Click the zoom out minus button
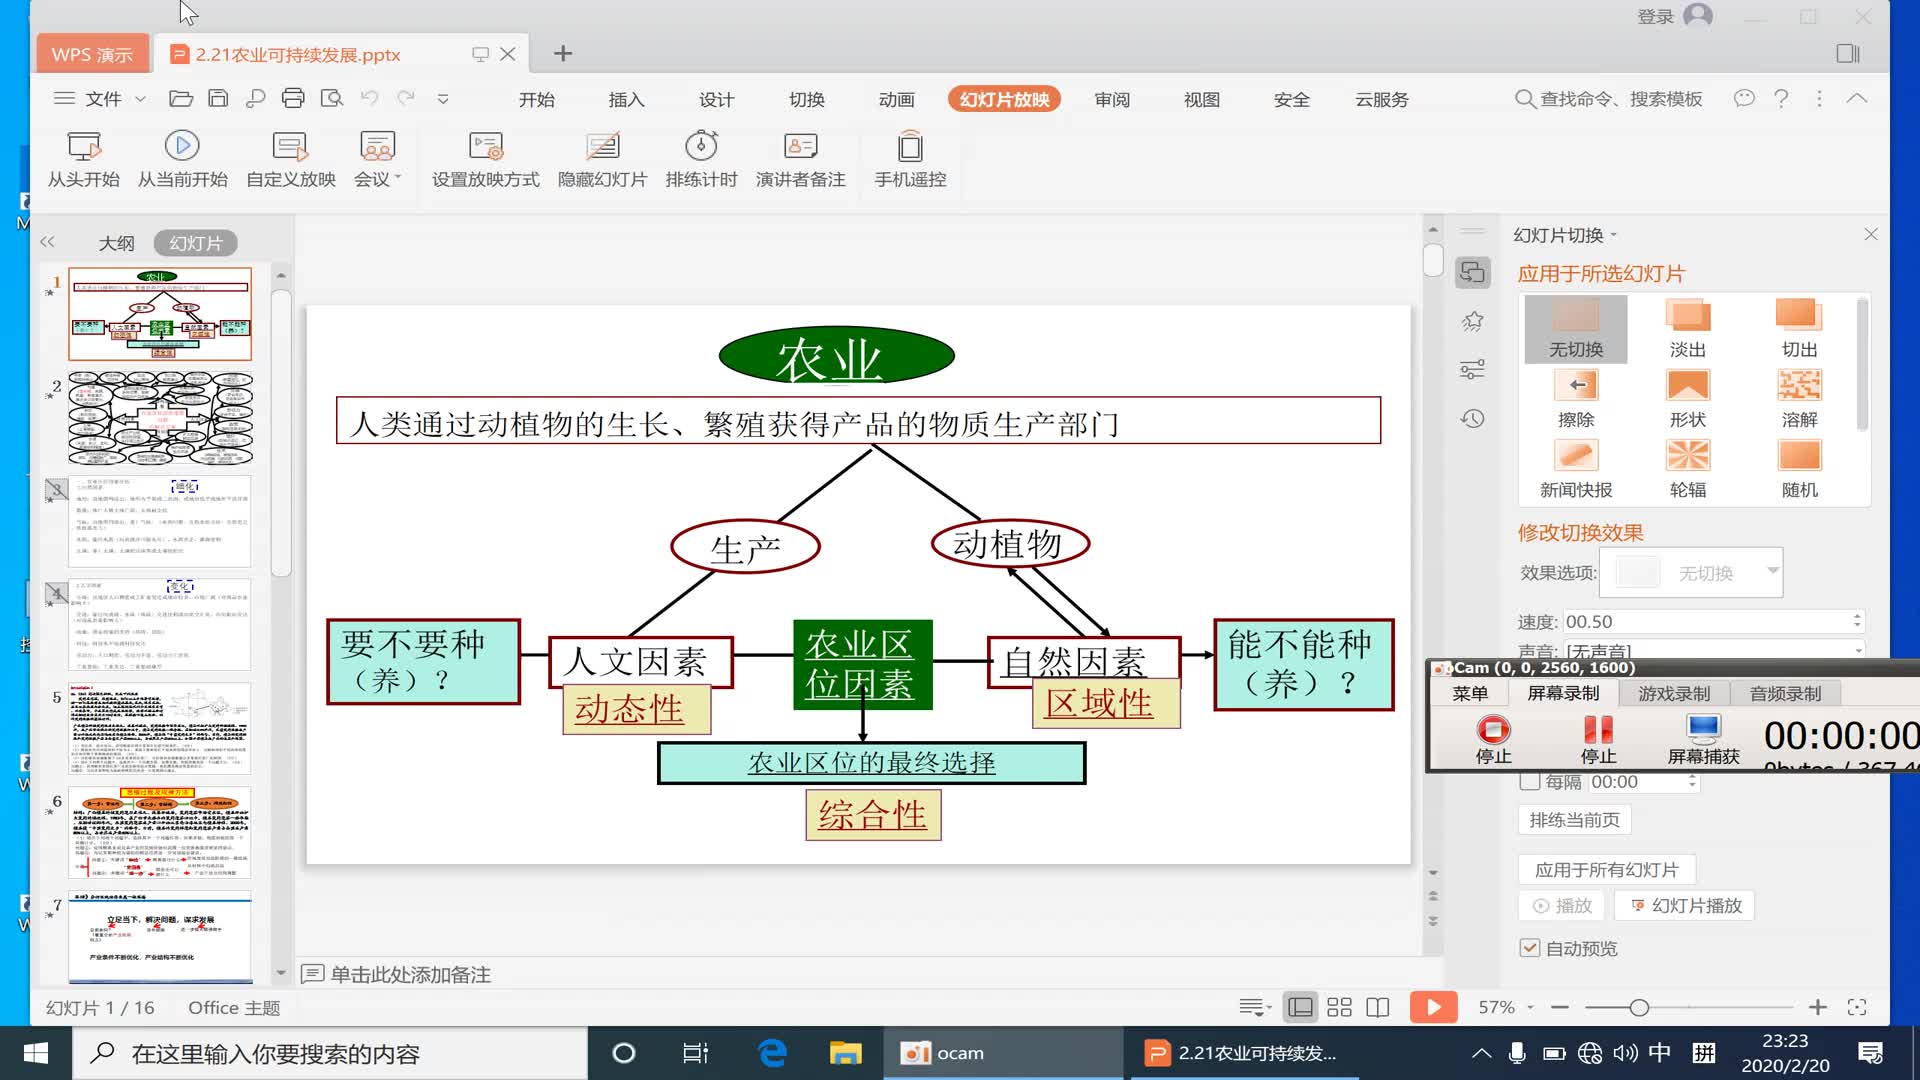The height and width of the screenshot is (1080, 1920). 1560,1007
